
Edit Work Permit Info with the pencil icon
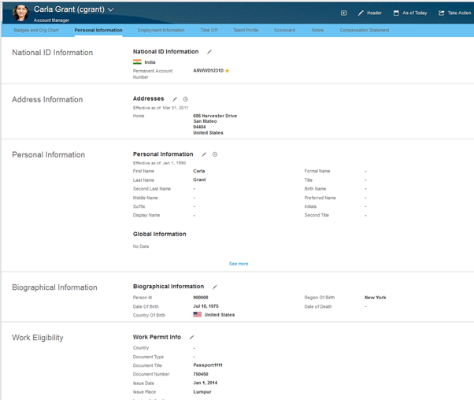click(192, 337)
